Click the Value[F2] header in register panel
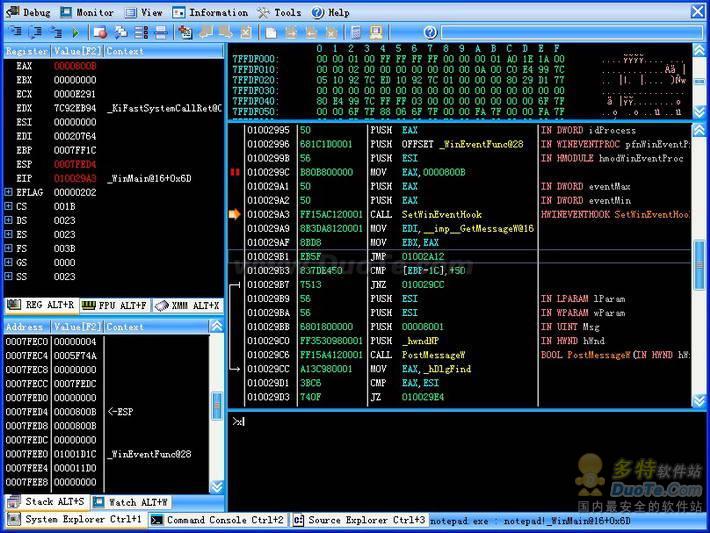This screenshot has width=710, height=533. 77,51
